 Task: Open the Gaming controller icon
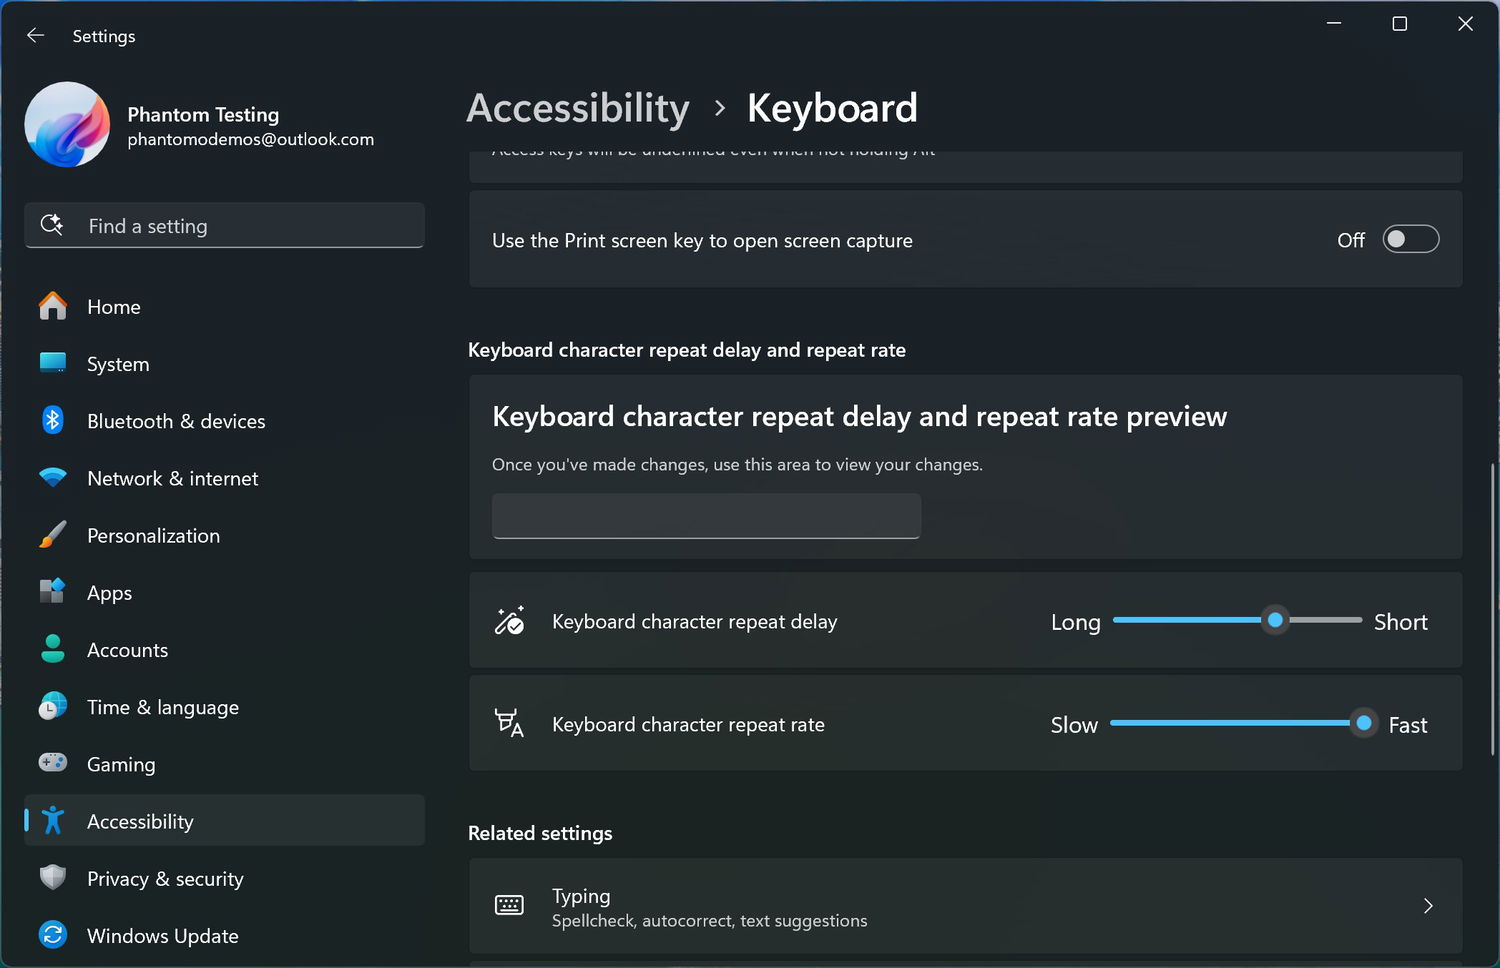click(53, 763)
